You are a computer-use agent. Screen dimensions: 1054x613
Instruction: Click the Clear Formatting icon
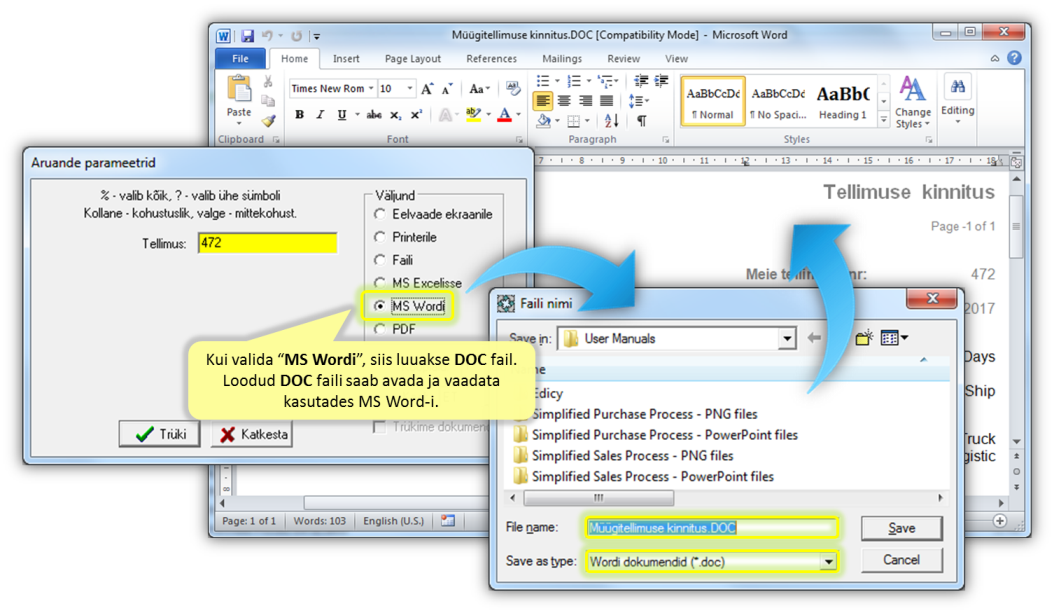pyautogui.click(x=513, y=88)
